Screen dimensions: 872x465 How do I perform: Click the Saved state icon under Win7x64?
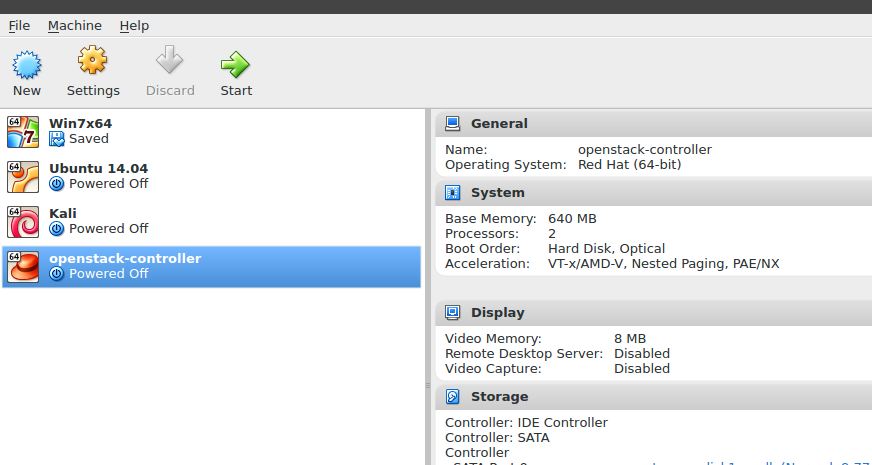tap(57, 139)
